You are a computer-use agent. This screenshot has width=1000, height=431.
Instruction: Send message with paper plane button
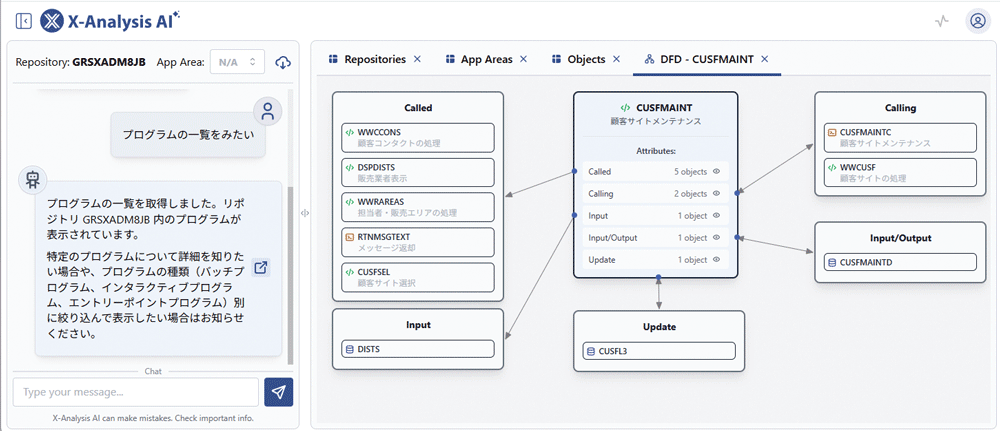[x=279, y=392]
